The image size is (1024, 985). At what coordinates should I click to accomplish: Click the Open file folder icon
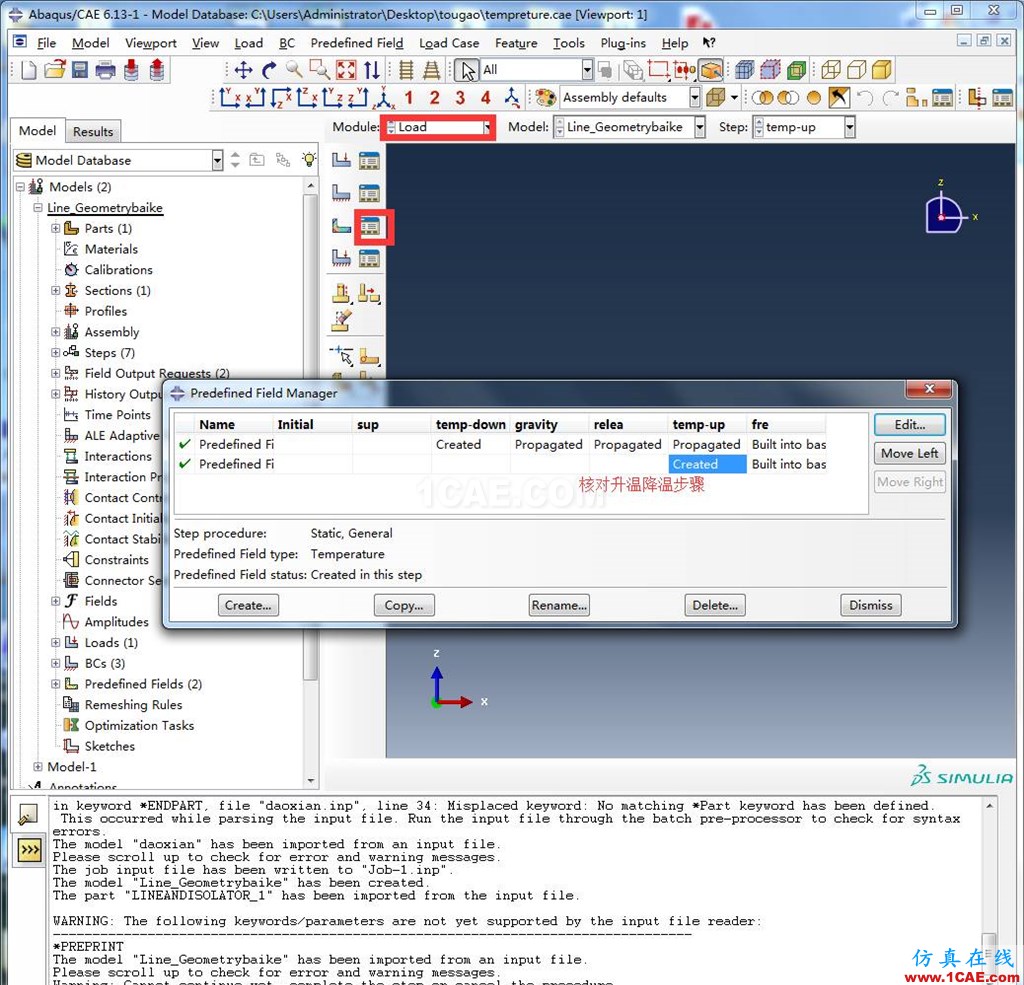55,70
